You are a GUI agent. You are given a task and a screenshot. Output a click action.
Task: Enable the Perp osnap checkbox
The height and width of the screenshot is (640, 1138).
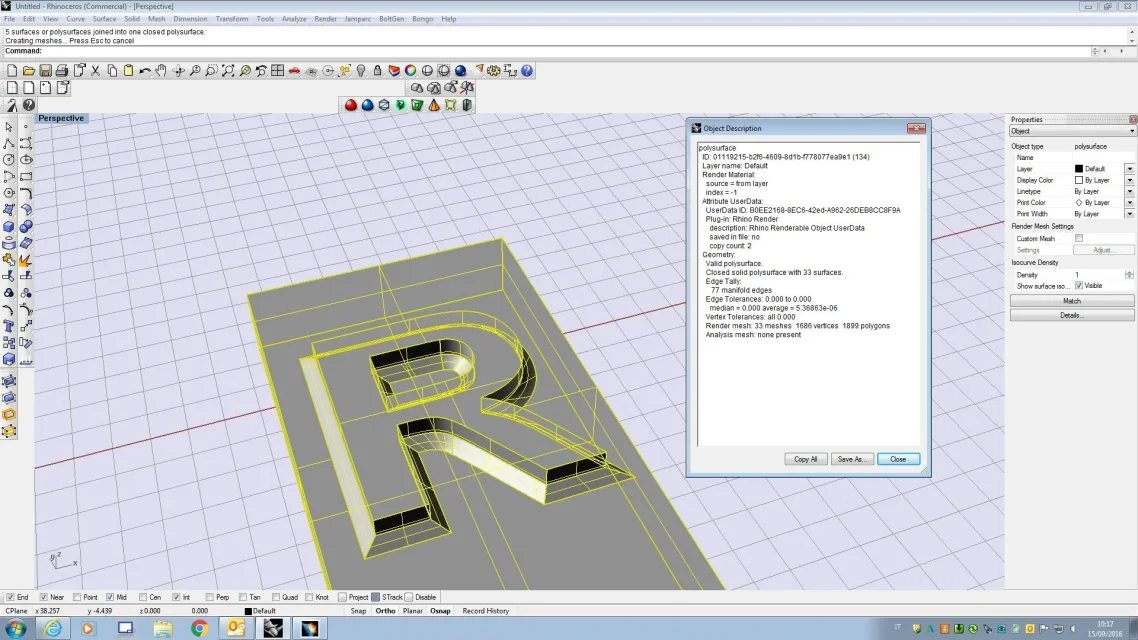tap(209, 597)
